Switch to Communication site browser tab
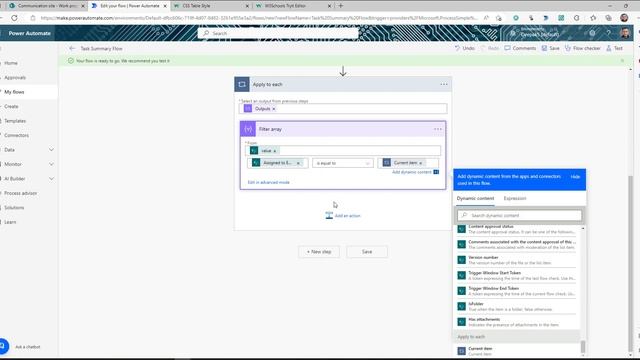 (46, 6)
